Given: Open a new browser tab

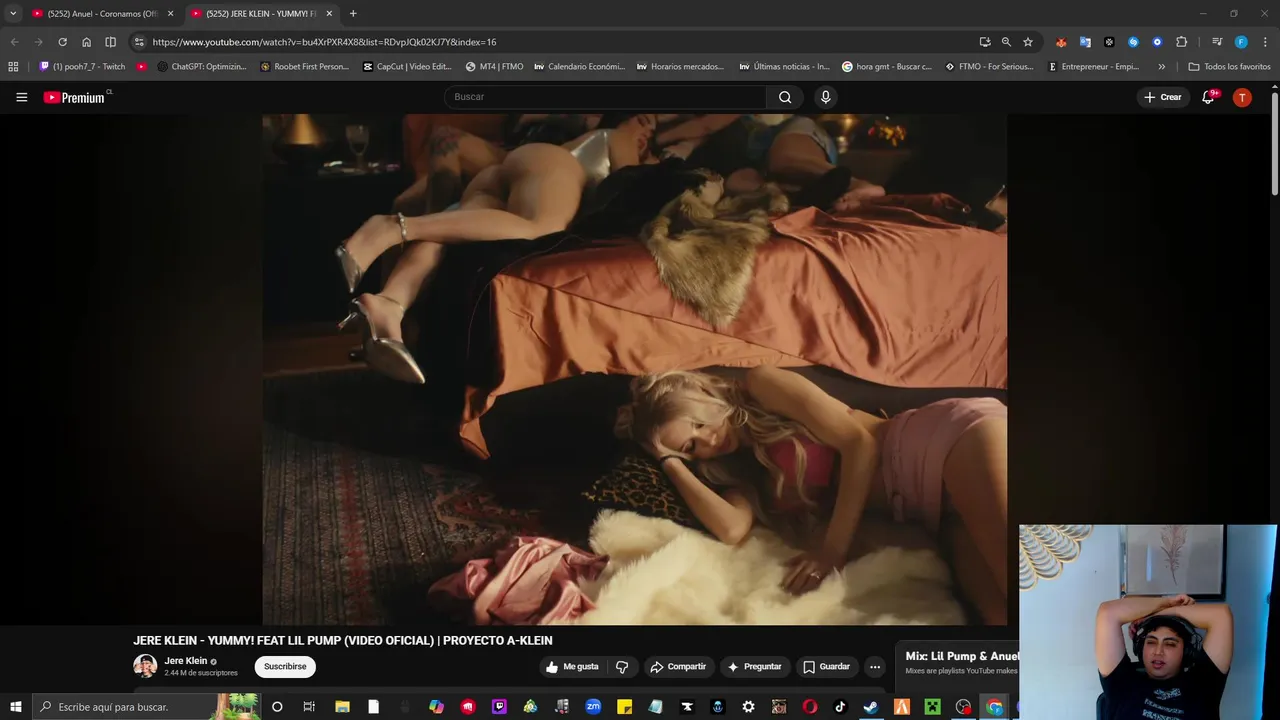Looking at the screenshot, I should pyautogui.click(x=353, y=14).
